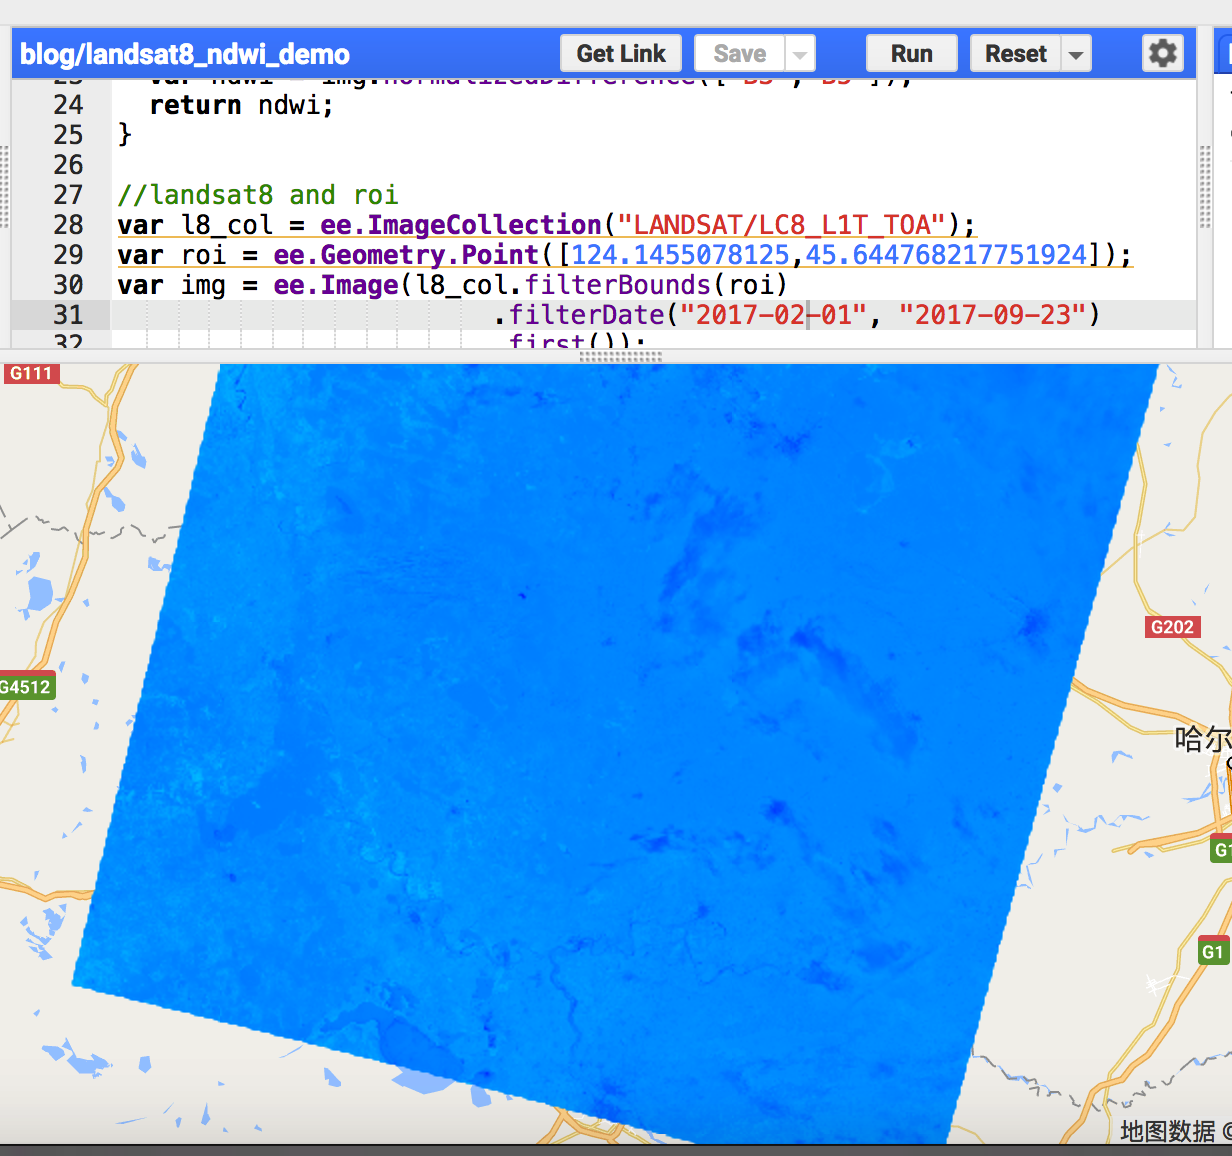Click the blog/landsat8_ndwi_demo script title

point(184,54)
